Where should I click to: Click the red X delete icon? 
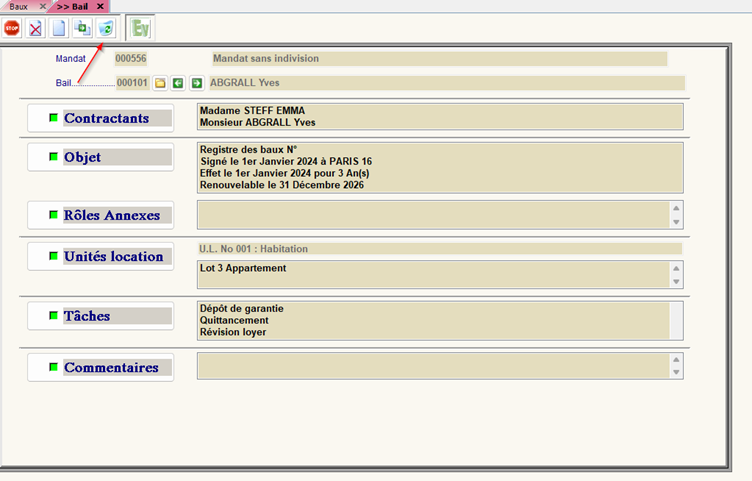coord(36,29)
